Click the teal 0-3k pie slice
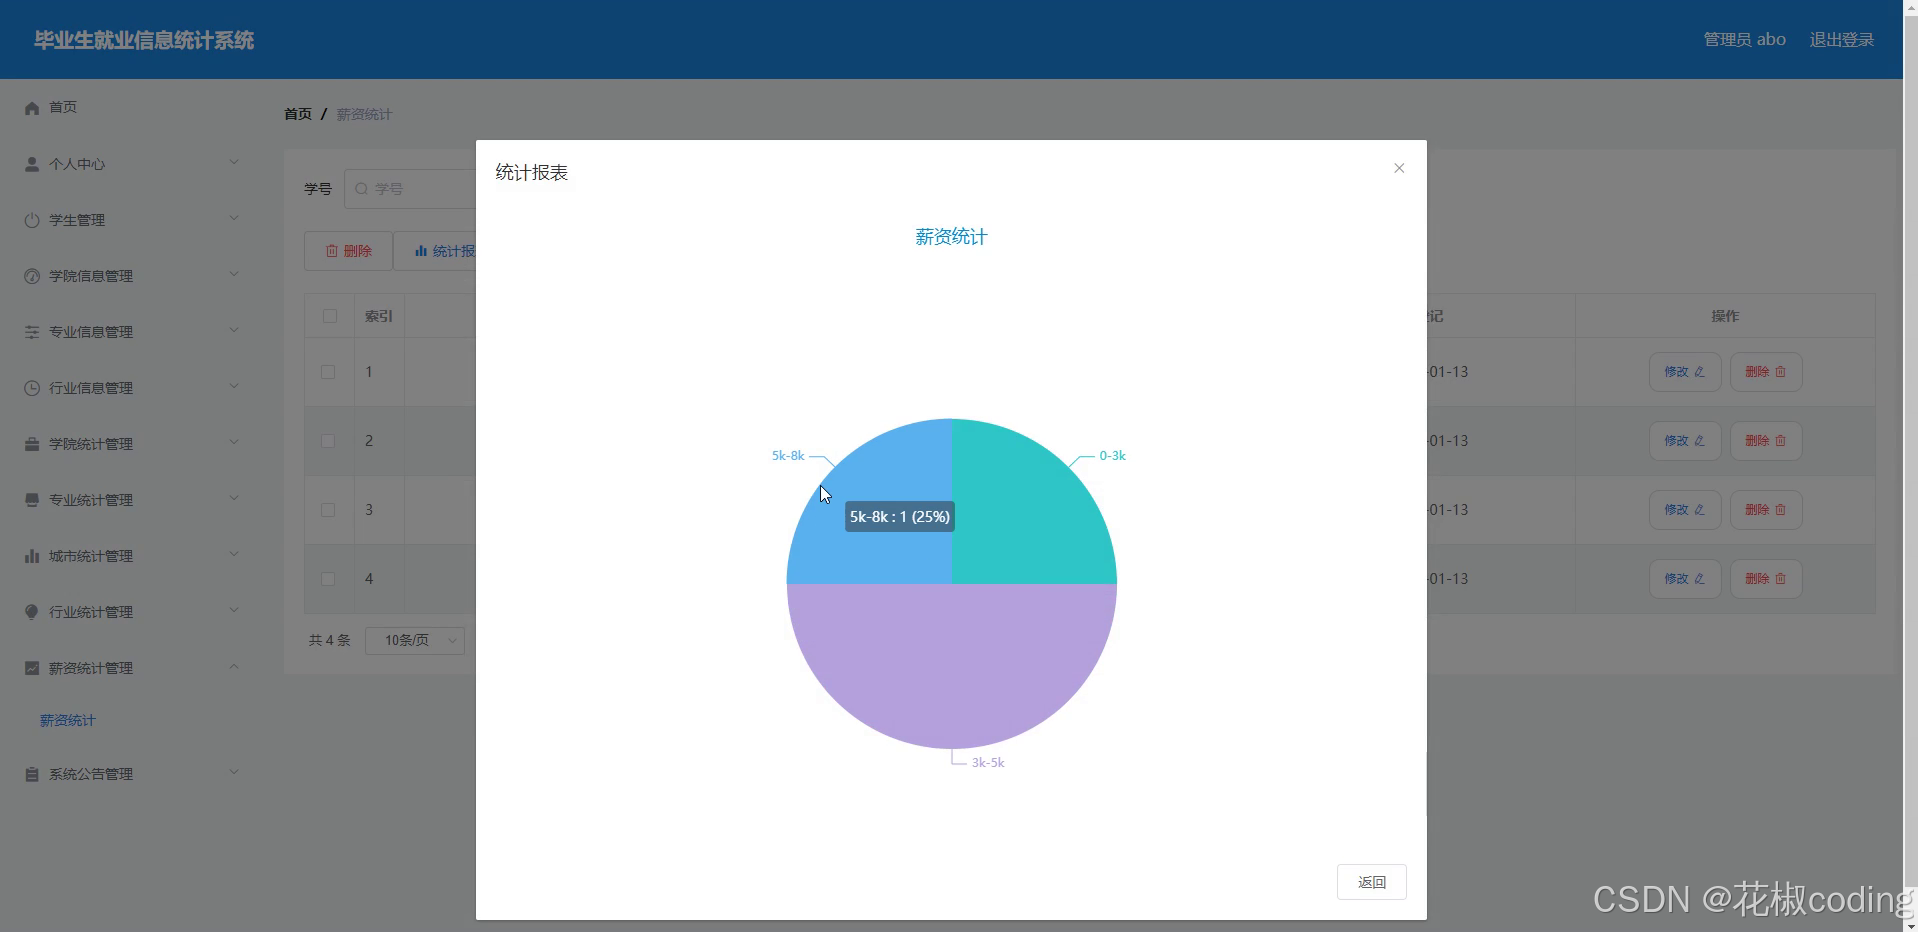 1020,515
